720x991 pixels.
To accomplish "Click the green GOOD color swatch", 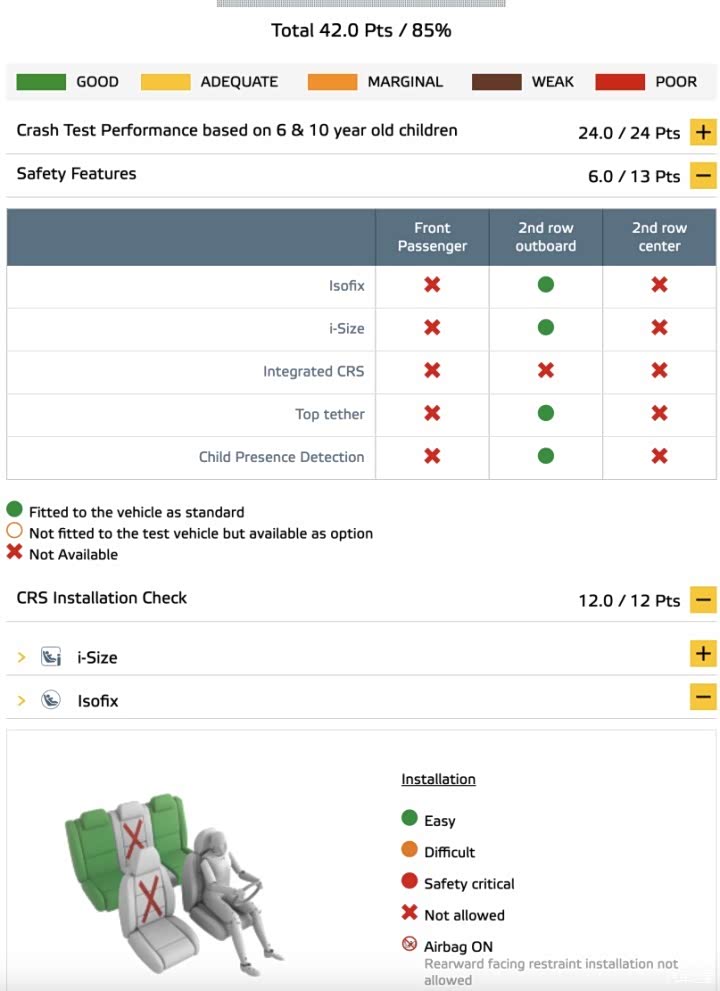I will point(41,82).
